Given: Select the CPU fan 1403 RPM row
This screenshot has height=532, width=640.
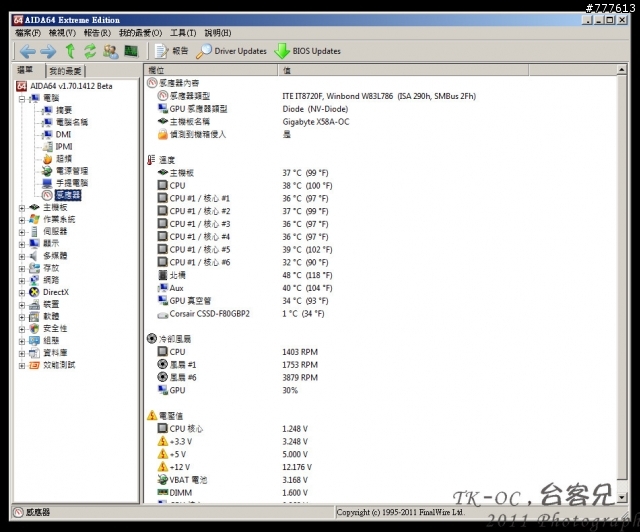Looking at the screenshot, I should [x=238, y=352].
